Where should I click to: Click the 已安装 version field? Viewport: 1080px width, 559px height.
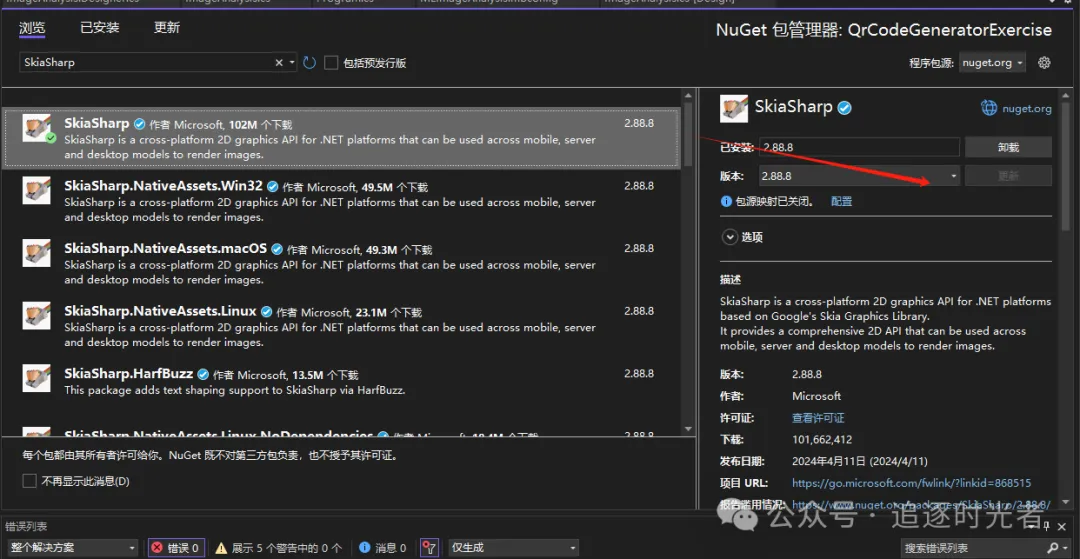coord(859,147)
